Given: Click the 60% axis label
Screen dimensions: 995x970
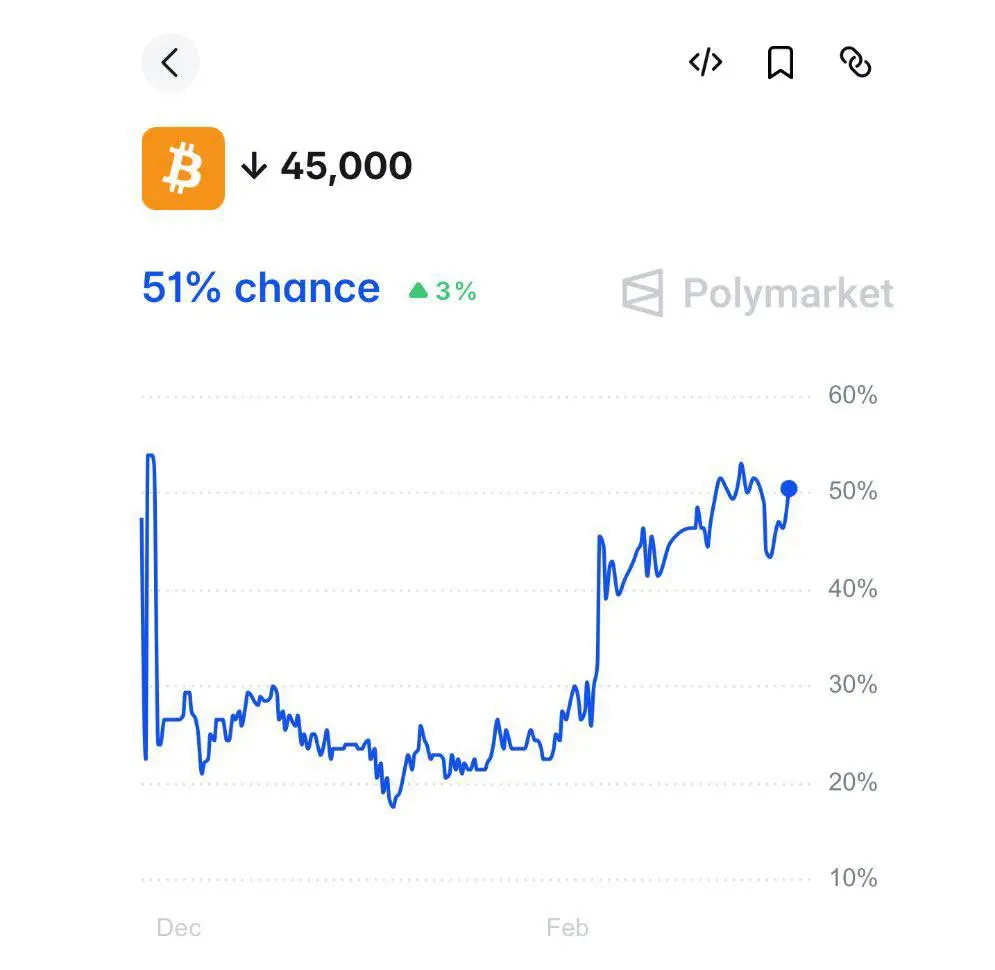Looking at the screenshot, I should [x=853, y=395].
